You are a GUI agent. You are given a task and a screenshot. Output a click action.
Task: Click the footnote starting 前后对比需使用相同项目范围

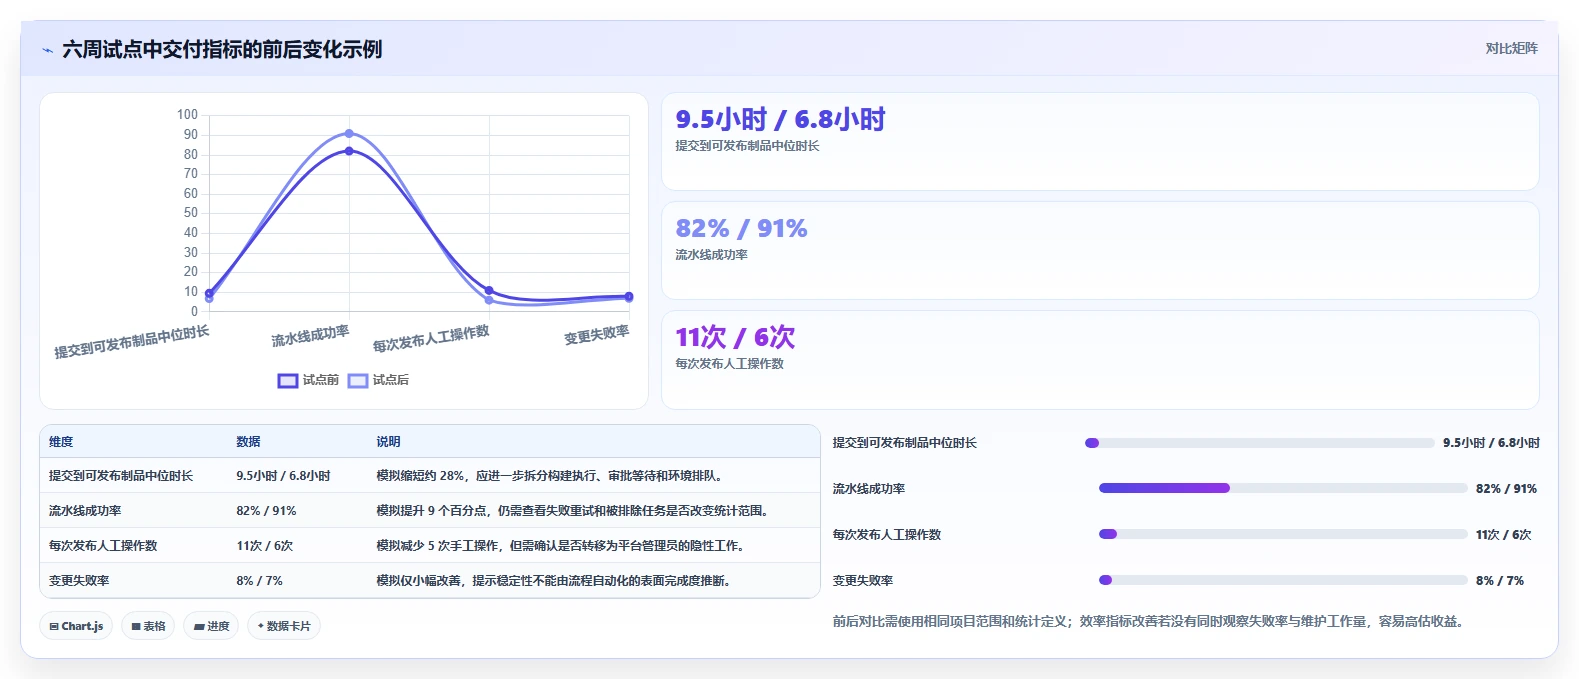pos(1151,622)
